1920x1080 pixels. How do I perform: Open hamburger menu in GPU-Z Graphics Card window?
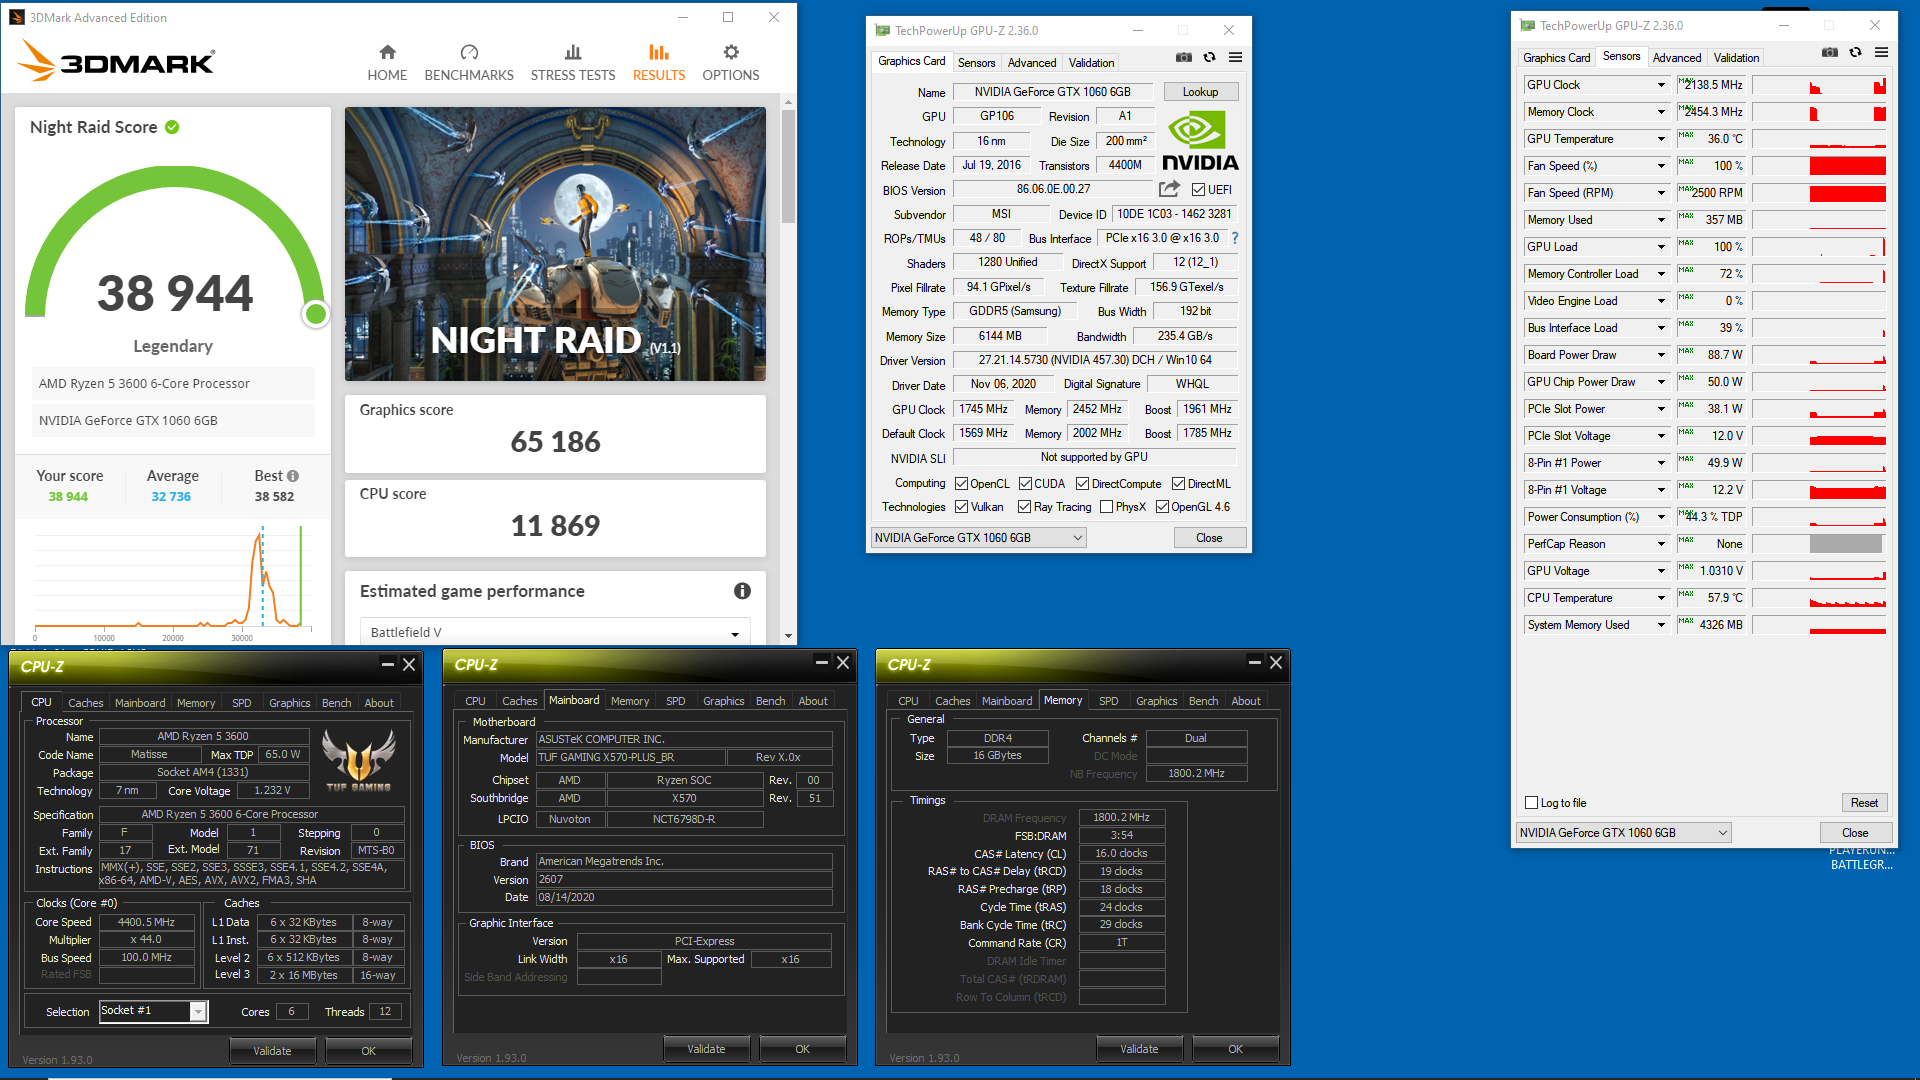(x=1235, y=58)
